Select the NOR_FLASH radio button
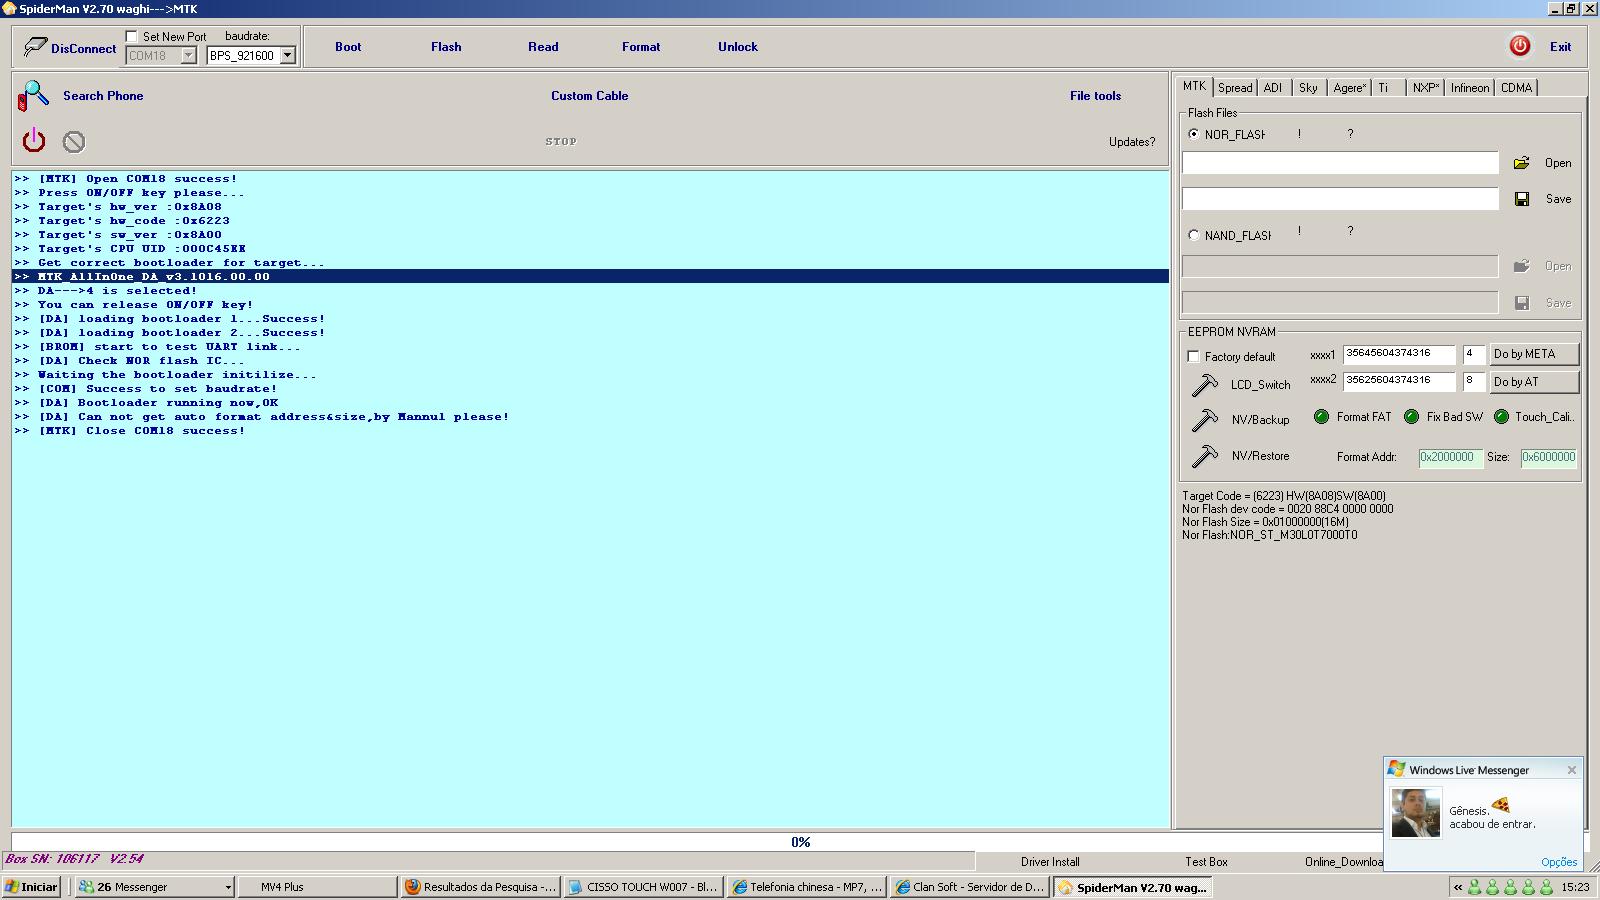Screen dimensions: 1600x900 point(1193,134)
